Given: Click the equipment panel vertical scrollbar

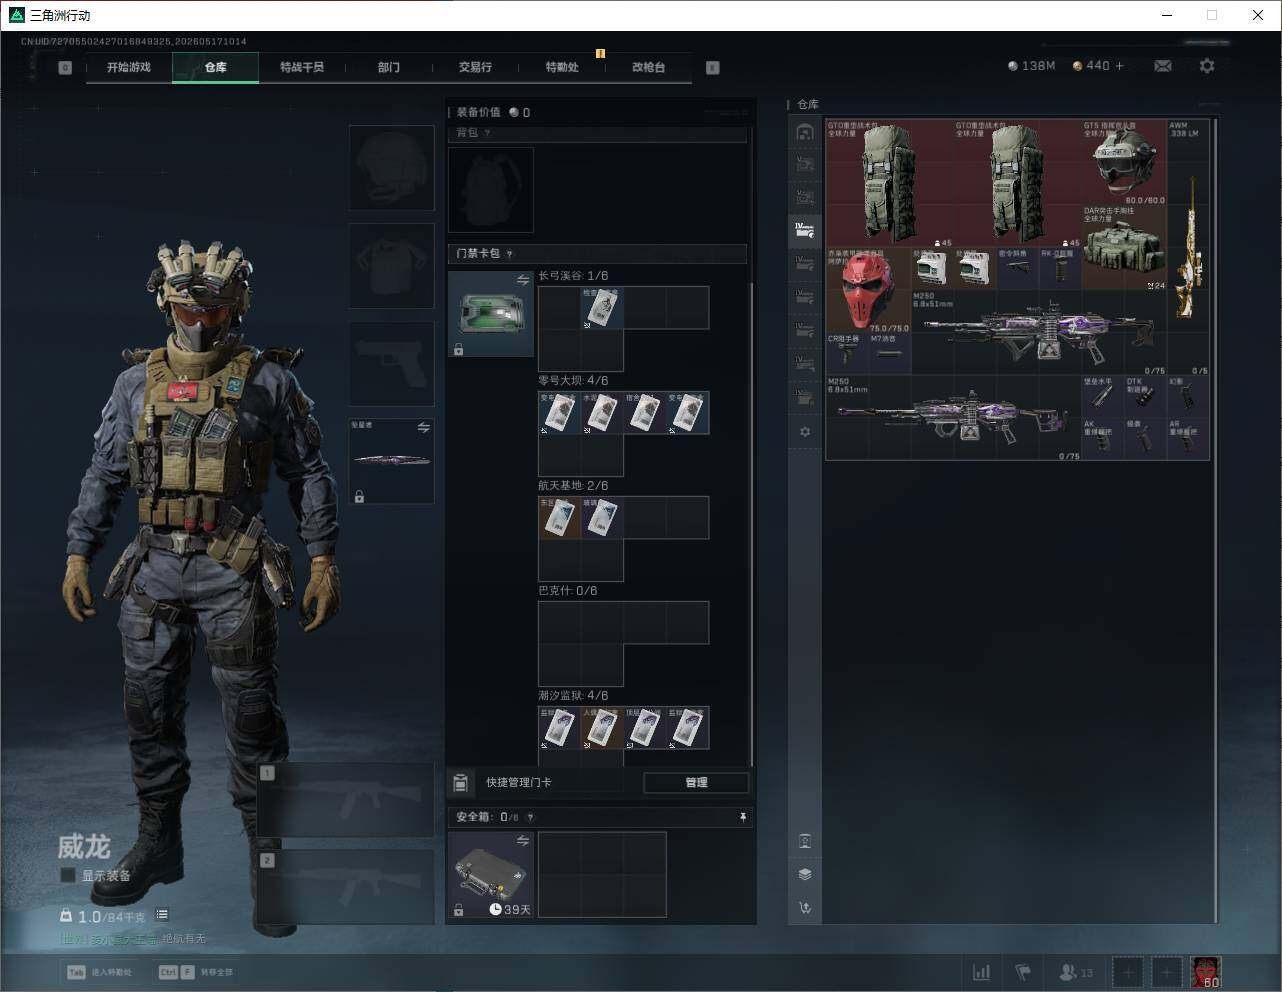Looking at the screenshot, I should click(751, 525).
